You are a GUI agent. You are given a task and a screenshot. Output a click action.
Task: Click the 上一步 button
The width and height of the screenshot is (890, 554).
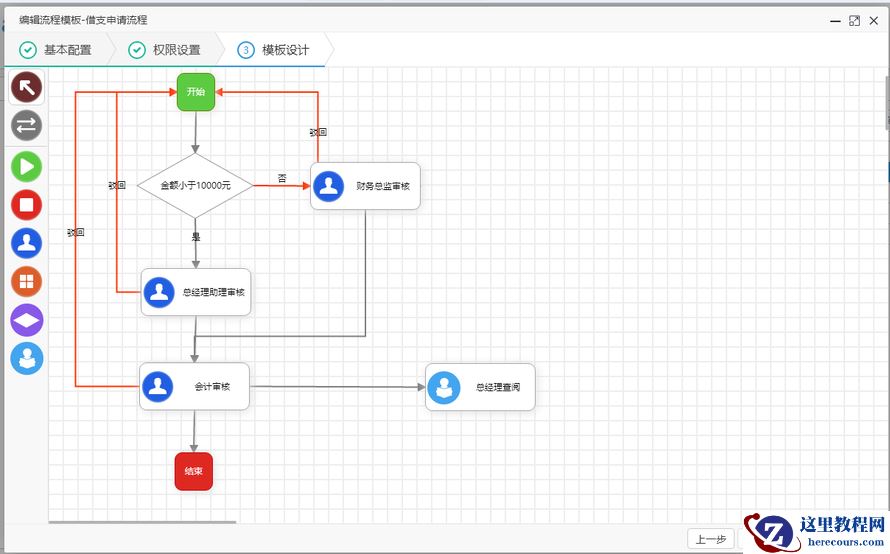[x=711, y=539]
